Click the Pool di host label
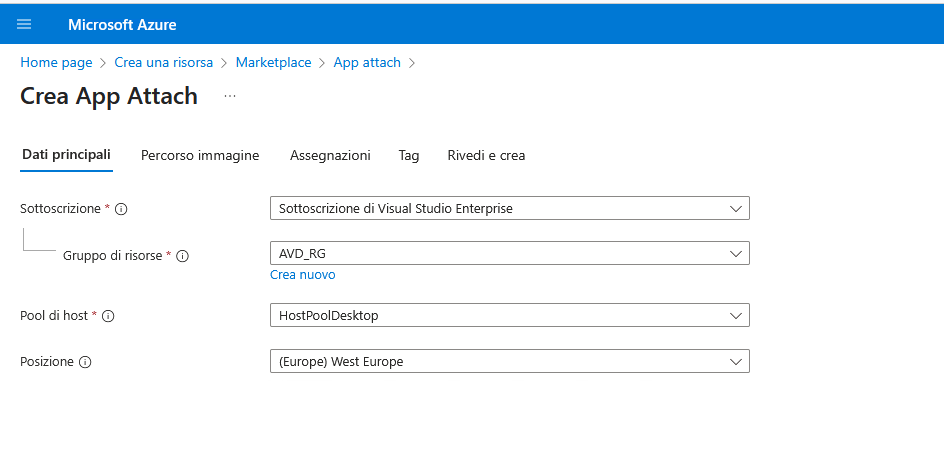The height and width of the screenshot is (459, 944). tap(54, 315)
